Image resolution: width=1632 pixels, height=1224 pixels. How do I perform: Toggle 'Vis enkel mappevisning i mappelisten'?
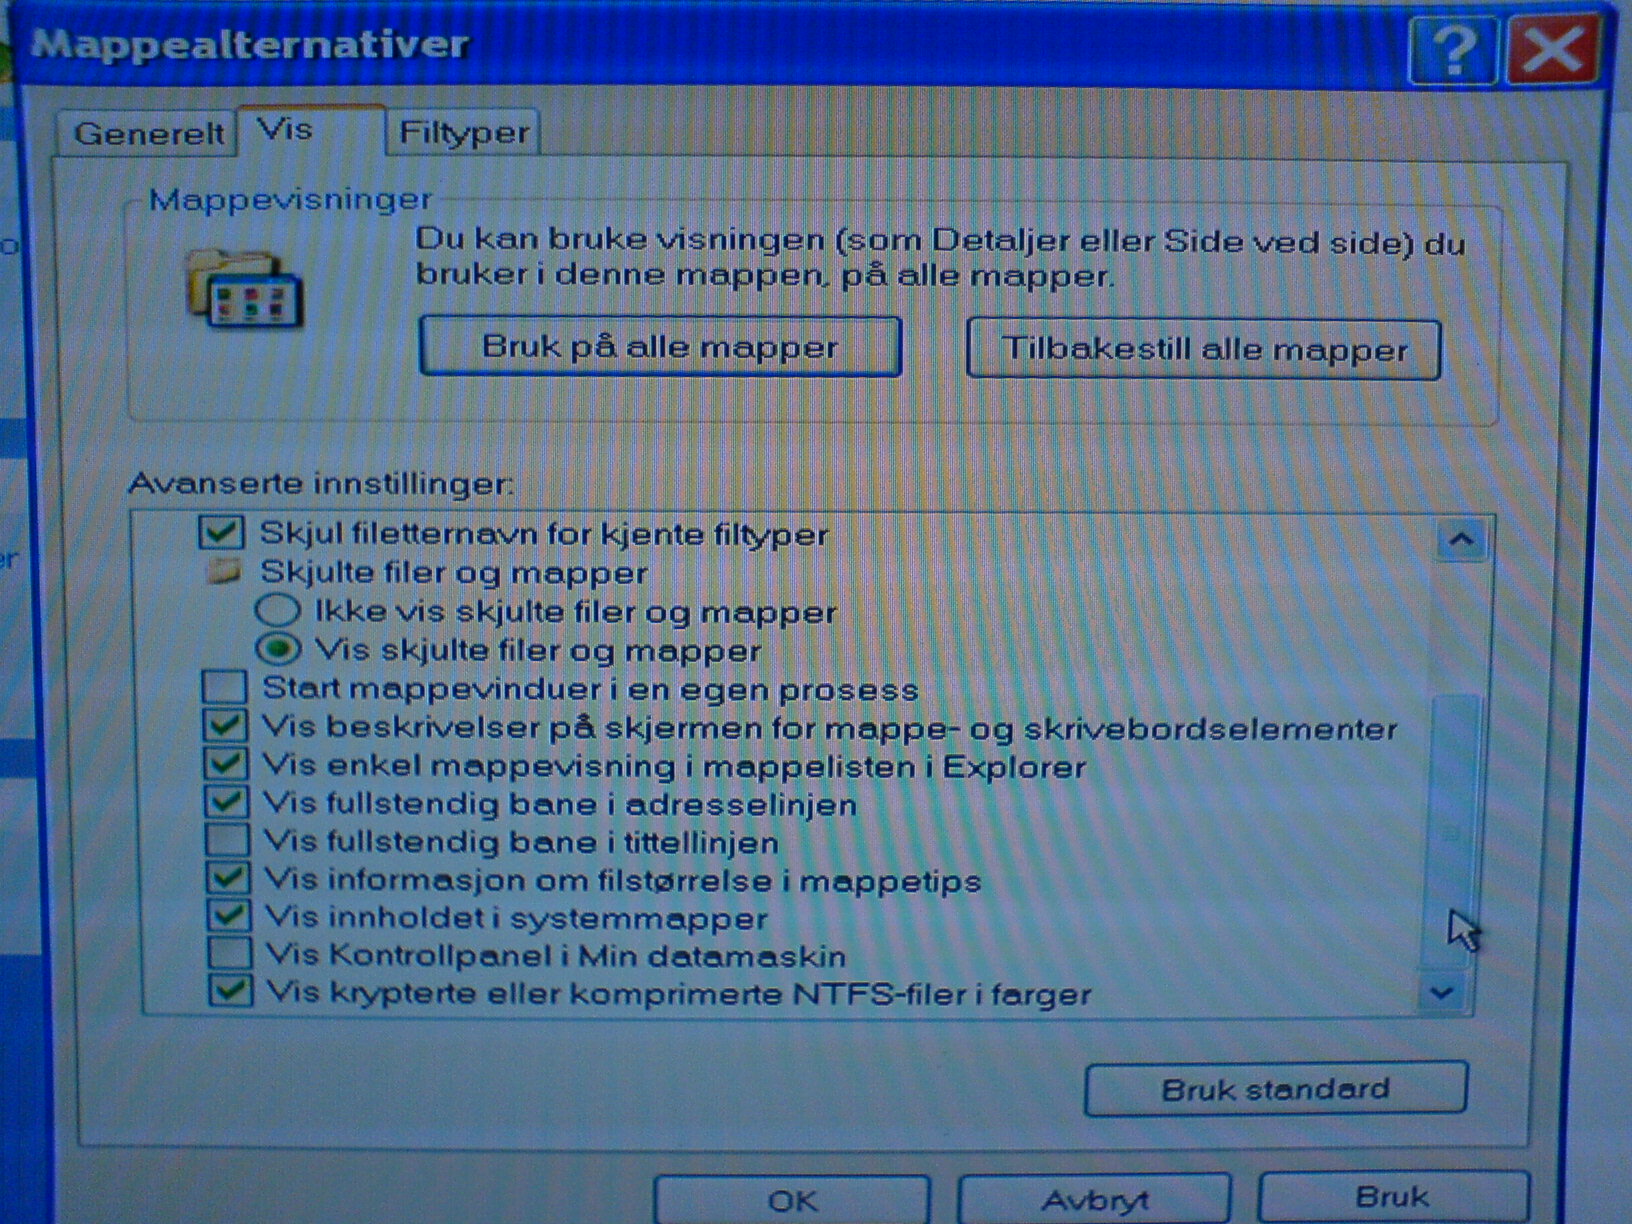(226, 764)
